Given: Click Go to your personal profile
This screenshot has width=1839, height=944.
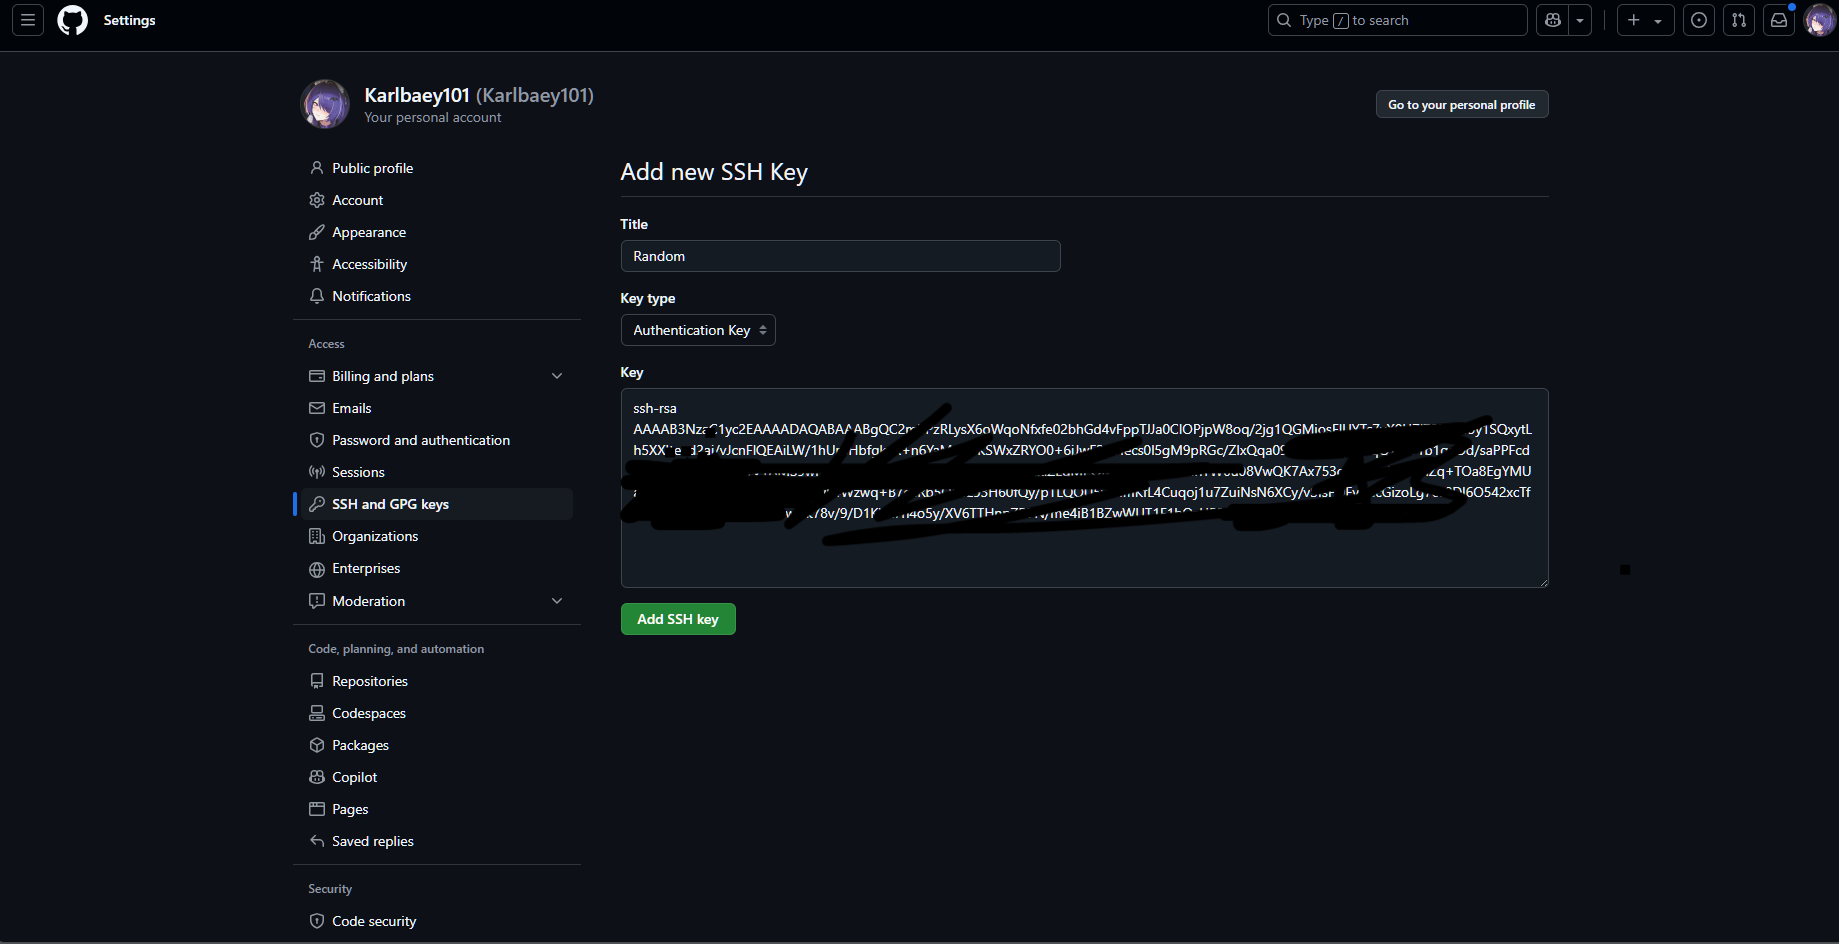Looking at the screenshot, I should [x=1461, y=105].
